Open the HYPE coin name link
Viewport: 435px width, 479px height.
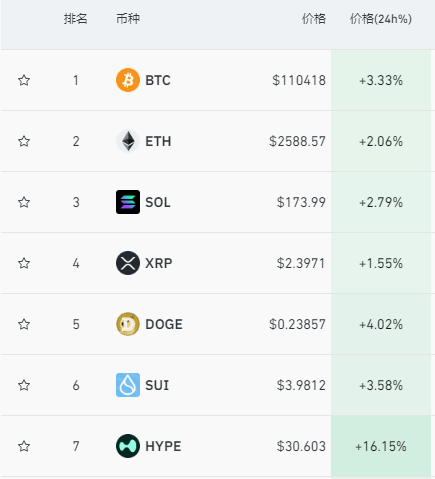click(x=163, y=446)
